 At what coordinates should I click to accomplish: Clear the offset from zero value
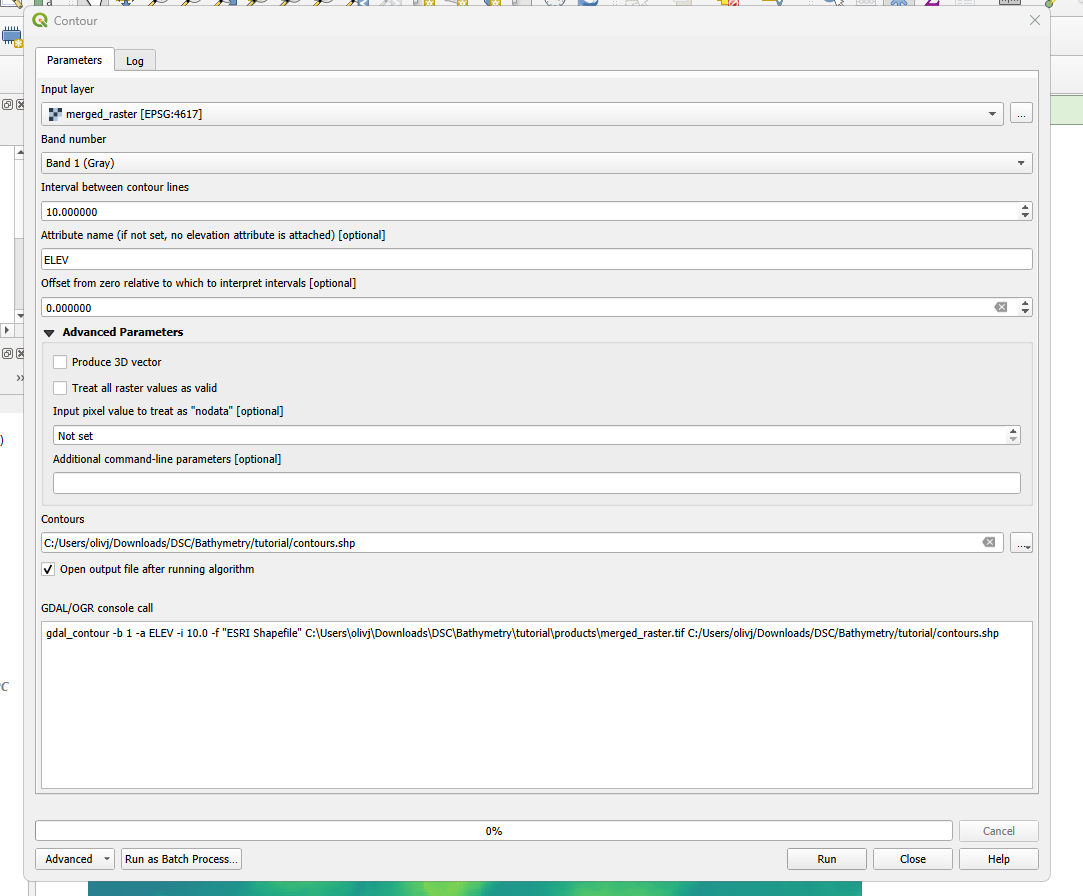[x=1000, y=307]
